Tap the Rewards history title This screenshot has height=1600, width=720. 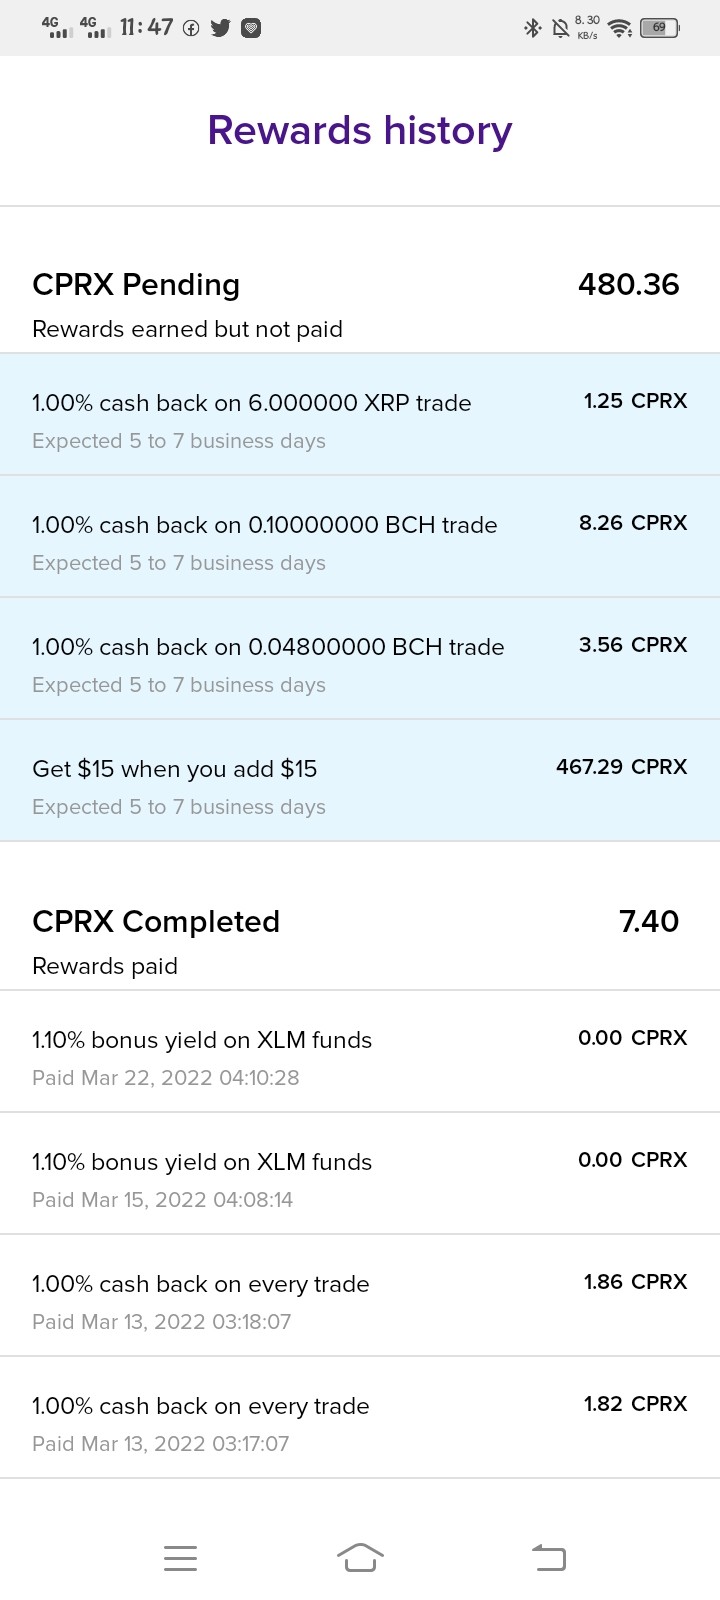tap(360, 130)
